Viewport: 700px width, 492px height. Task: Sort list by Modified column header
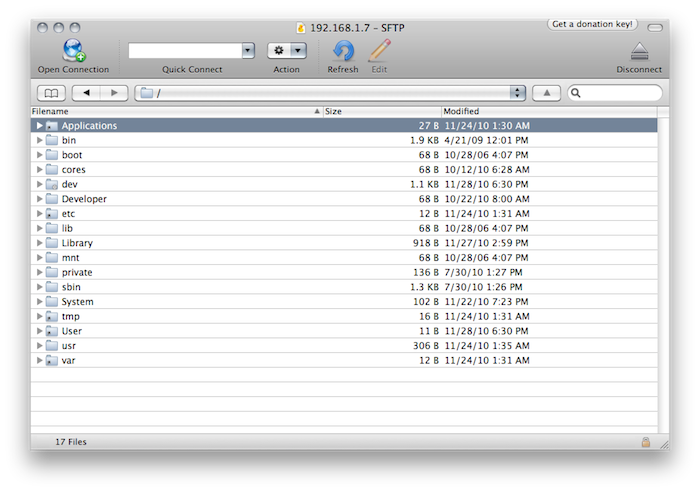[x=548, y=111]
